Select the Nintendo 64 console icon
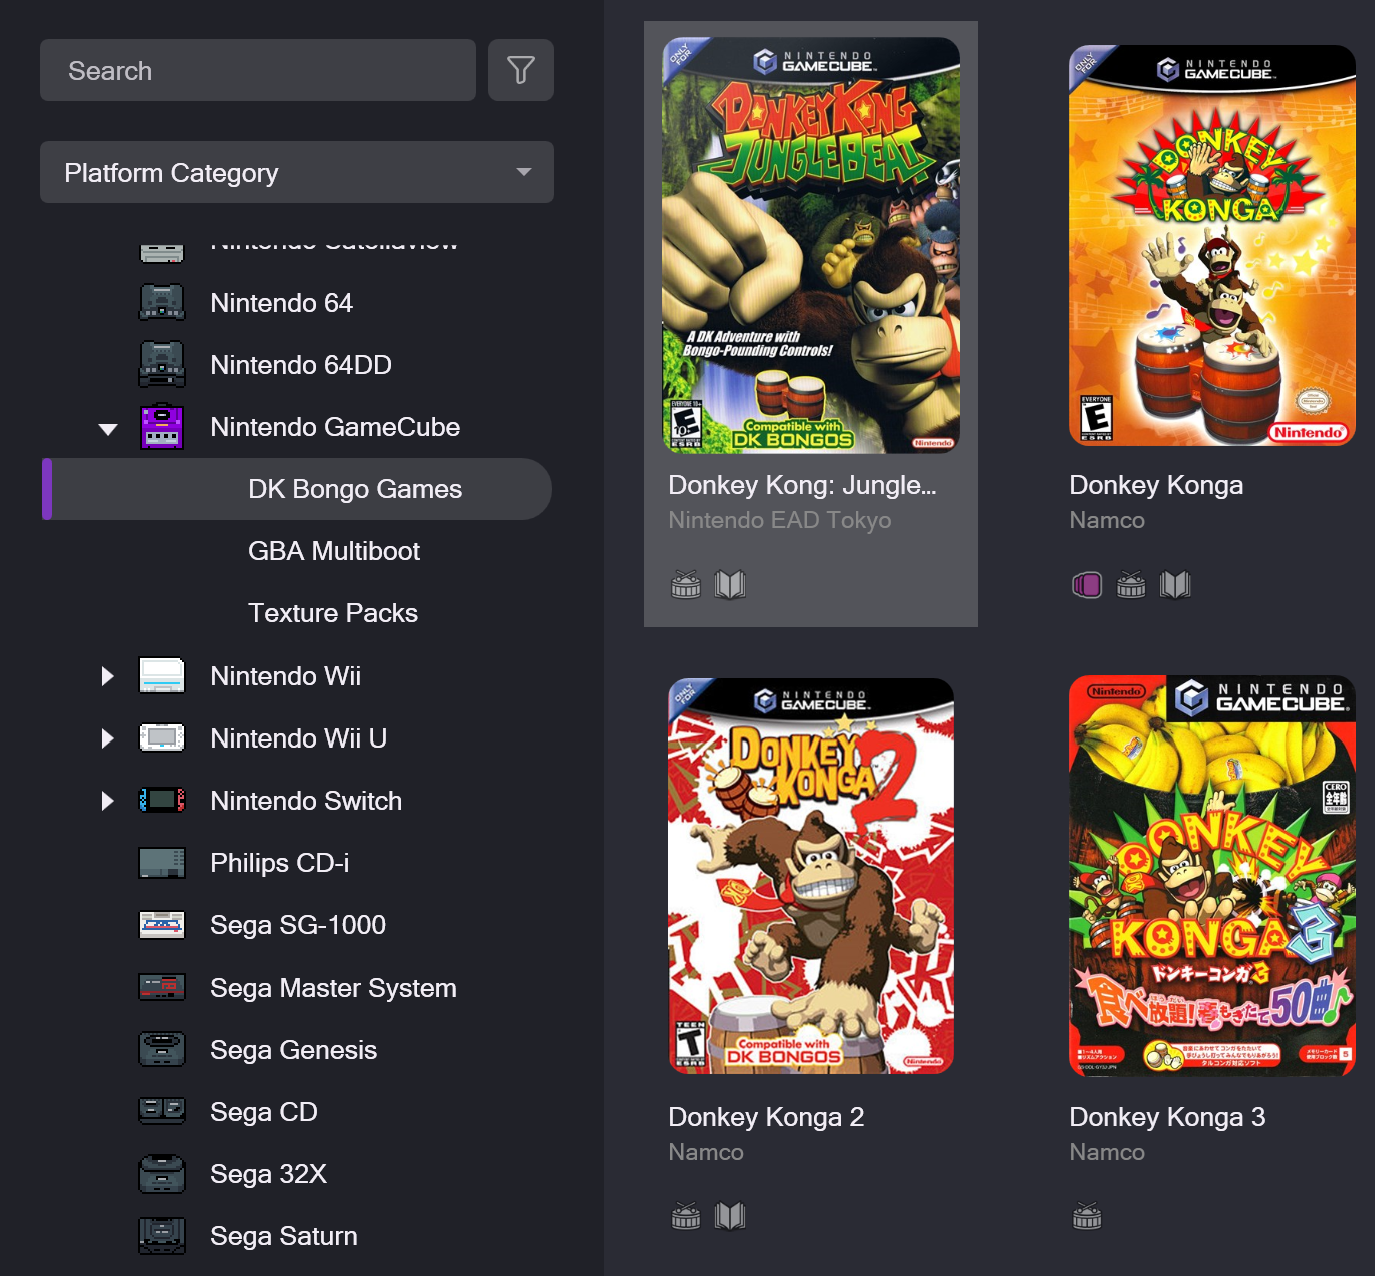Screen dimensions: 1375x1276 [x=162, y=303]
